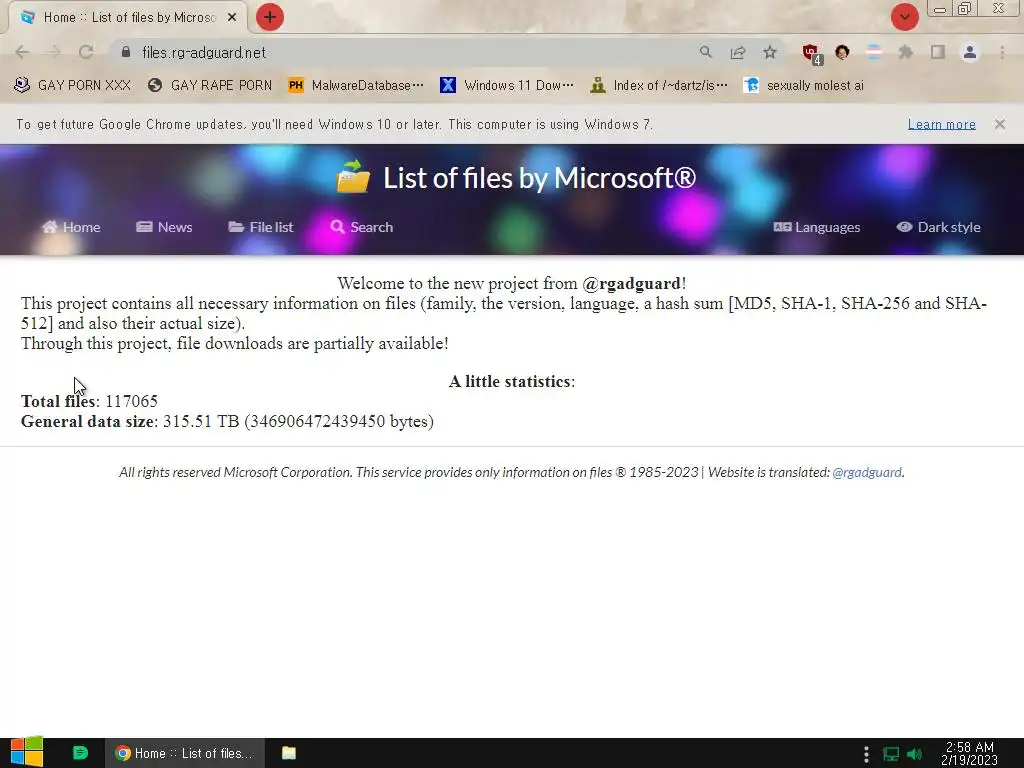
Task: Open the volume speaker tray icon
Action: [x=914, y=754]
